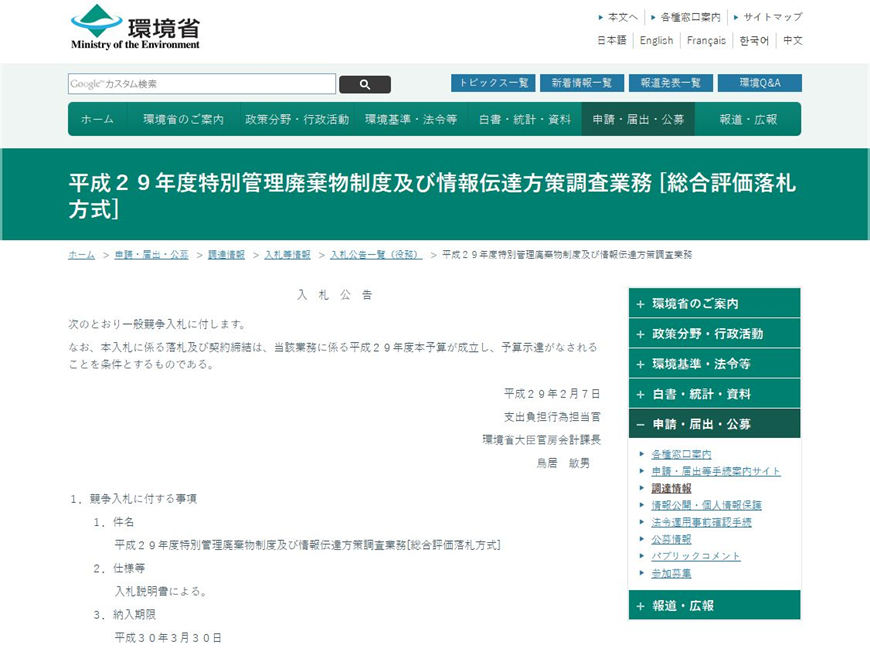Open the 報道発表一覧 button
Viewport: 870px width, 648px height.
tap(670, 84)
